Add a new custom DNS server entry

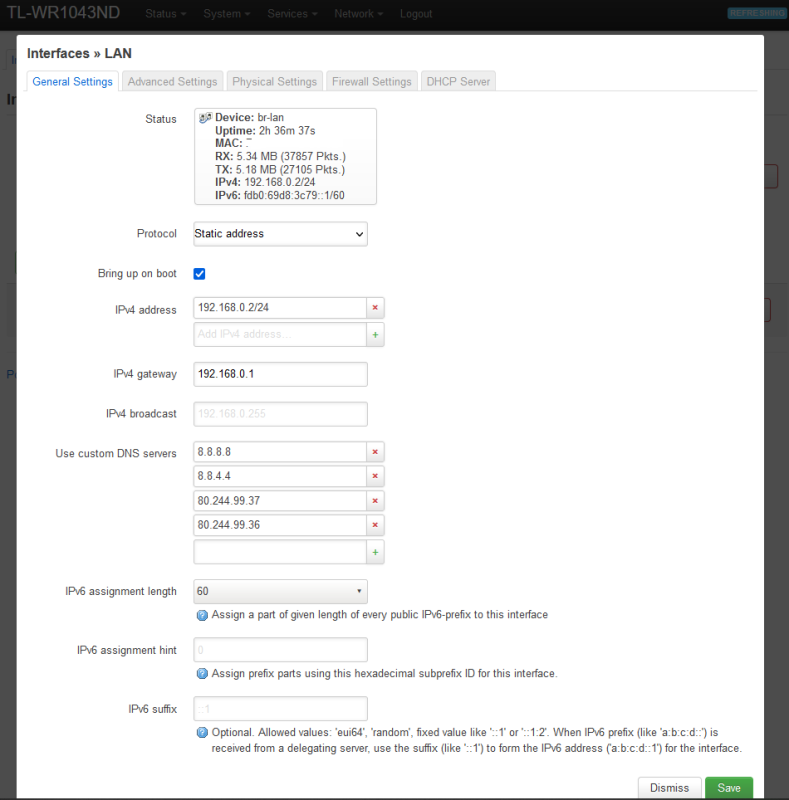(375, 552)
